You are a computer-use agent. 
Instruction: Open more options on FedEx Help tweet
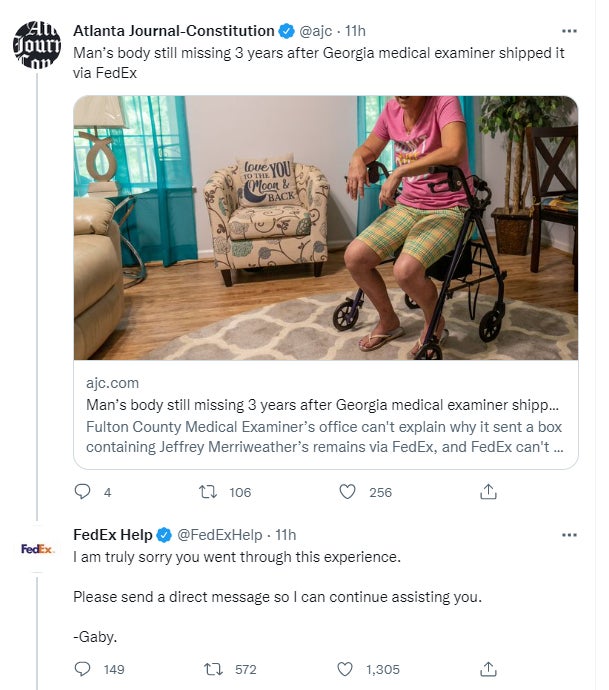[569, 535]
